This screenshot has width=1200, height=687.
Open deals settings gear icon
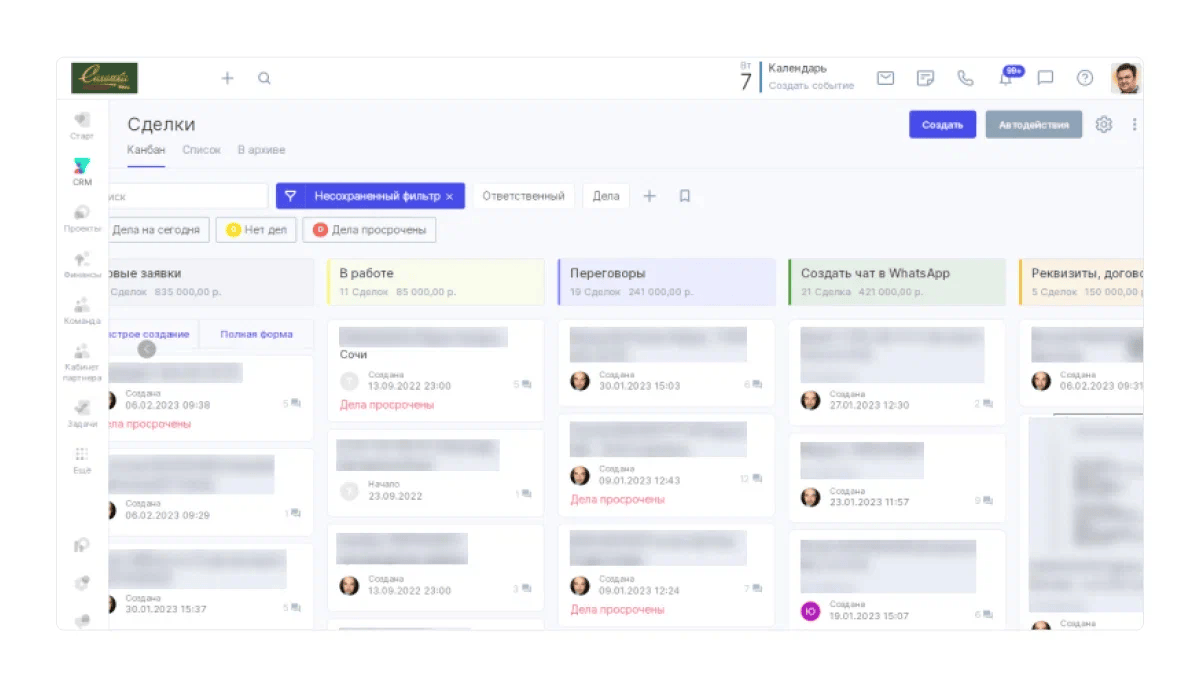(x=1104, y=125)
